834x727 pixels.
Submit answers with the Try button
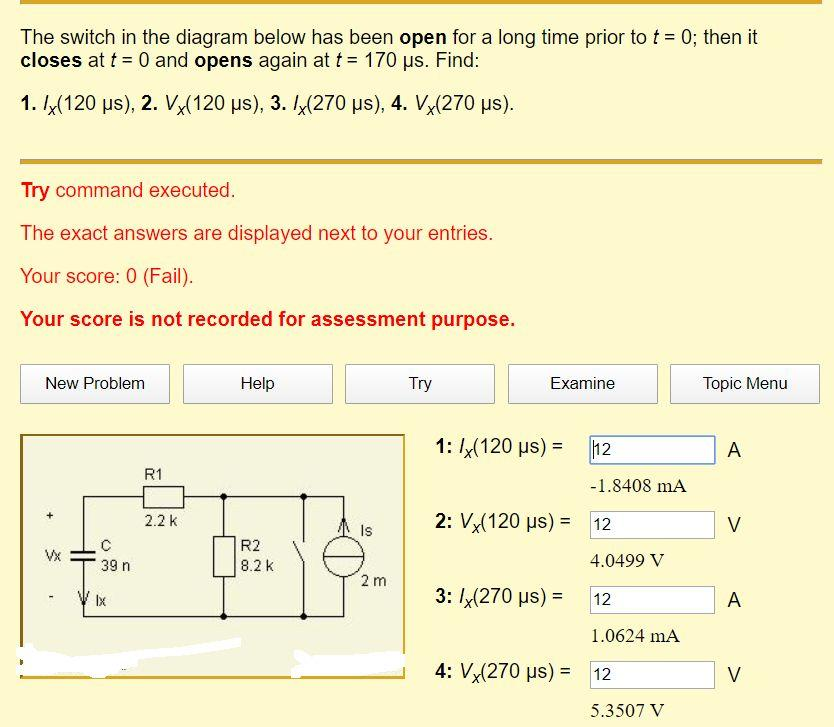coord(420,383)
